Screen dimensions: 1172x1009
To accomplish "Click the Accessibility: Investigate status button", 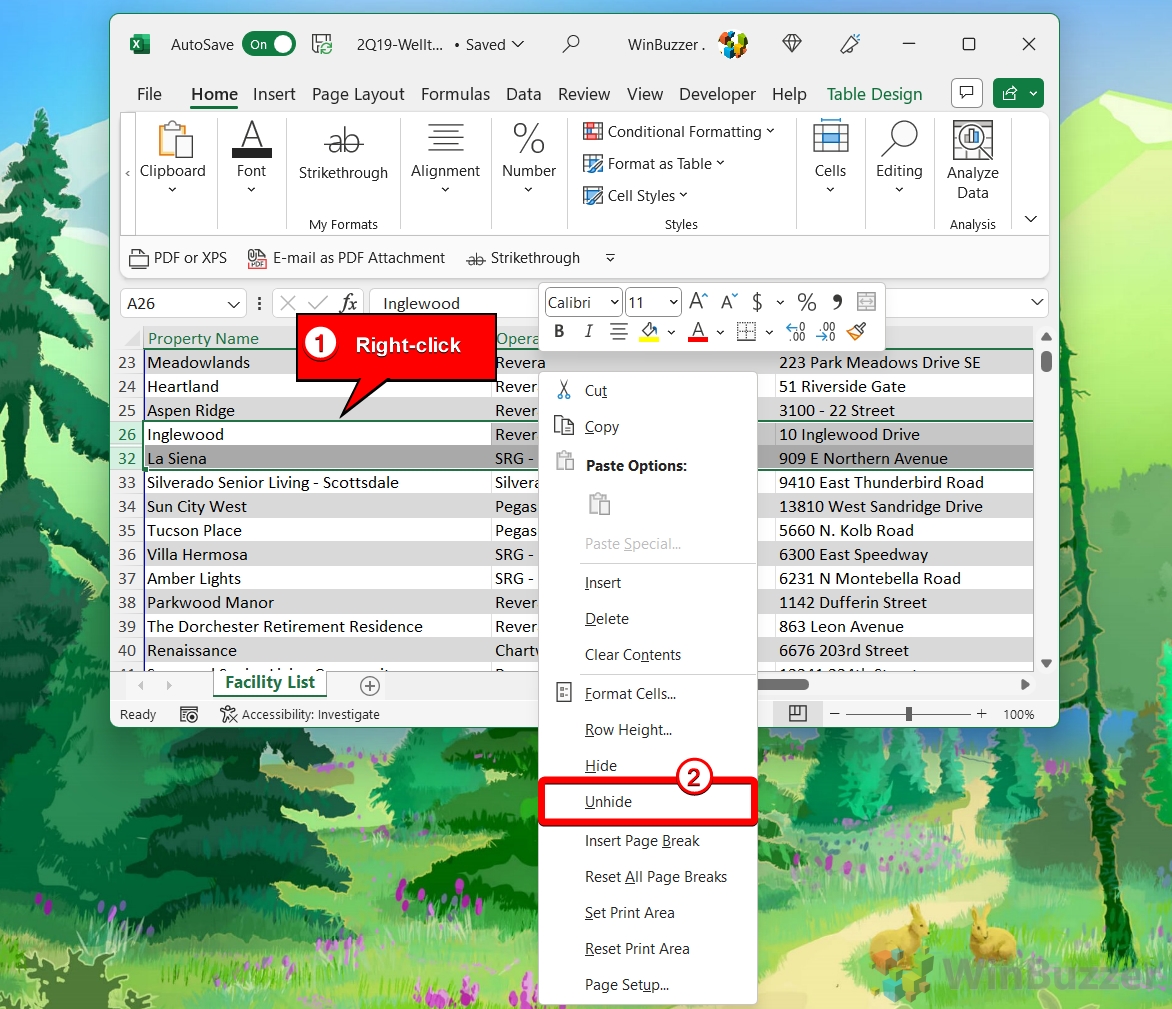I will (x=300, y=714).
